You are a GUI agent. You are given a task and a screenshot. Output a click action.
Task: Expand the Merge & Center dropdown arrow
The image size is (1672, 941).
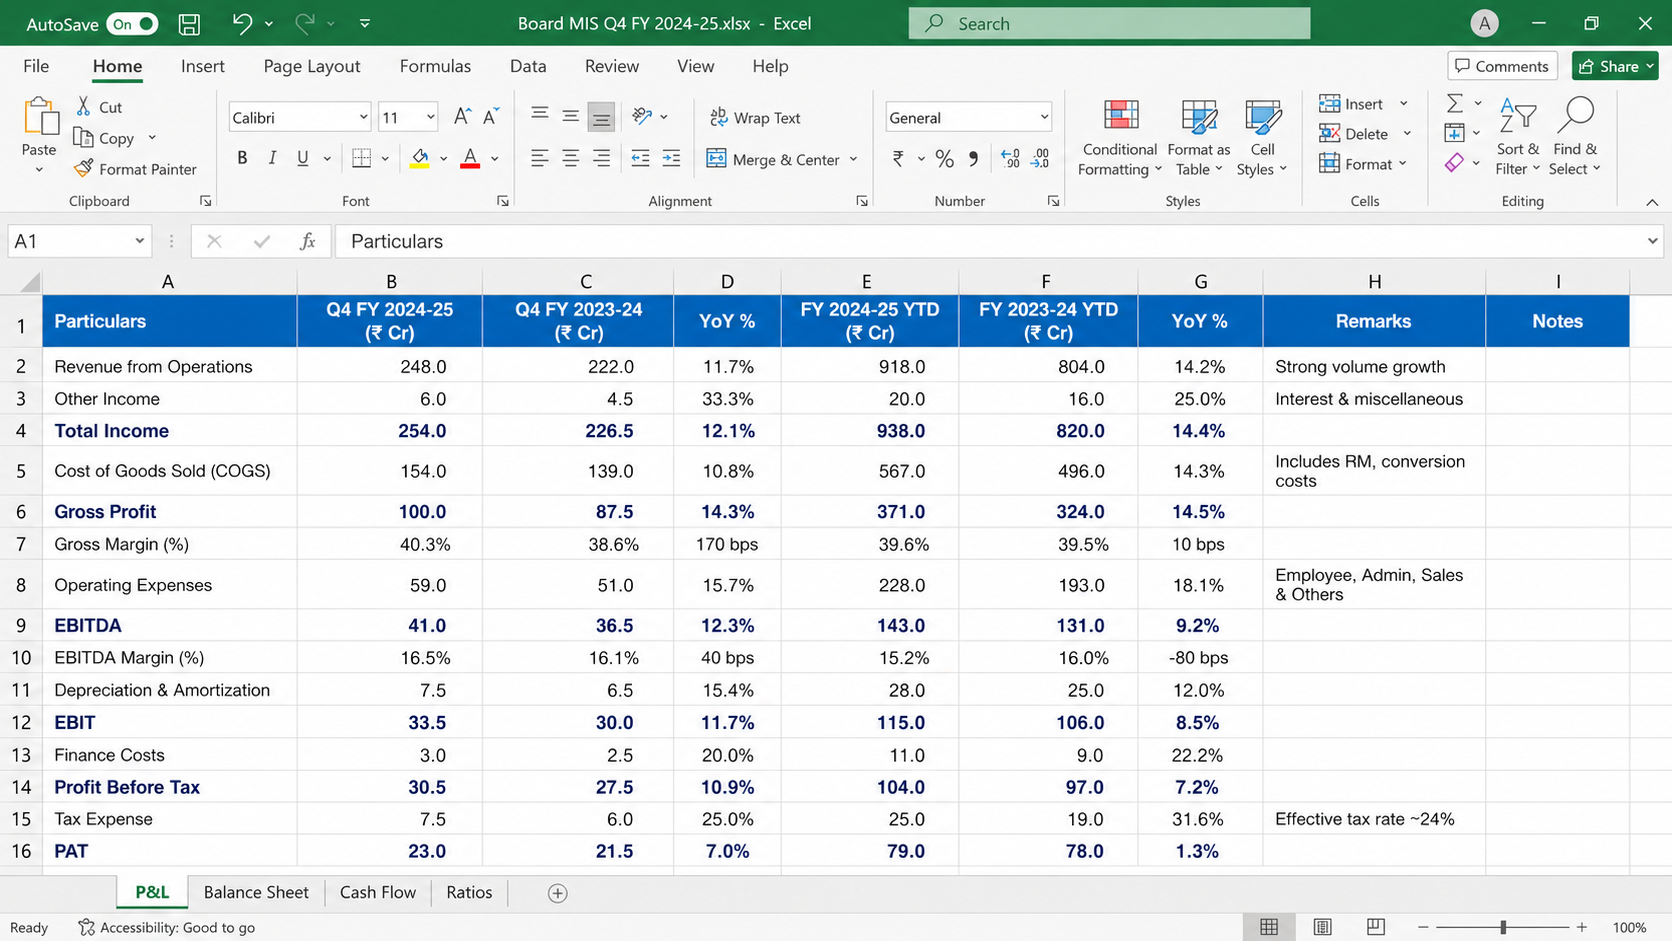(853, 159)
